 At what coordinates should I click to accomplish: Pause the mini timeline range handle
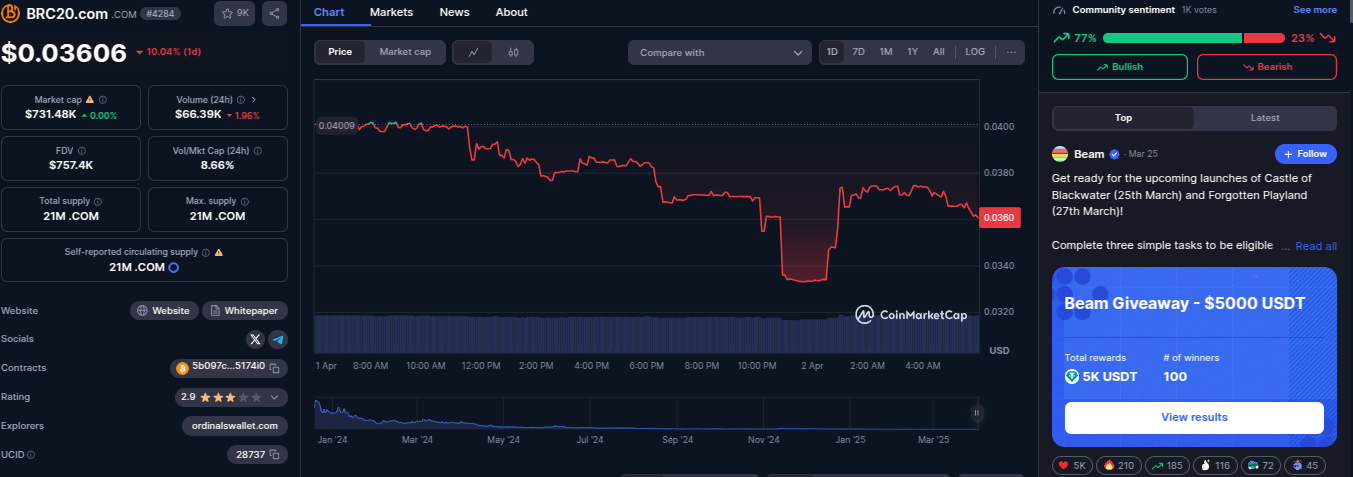click(x=976, y=413)
